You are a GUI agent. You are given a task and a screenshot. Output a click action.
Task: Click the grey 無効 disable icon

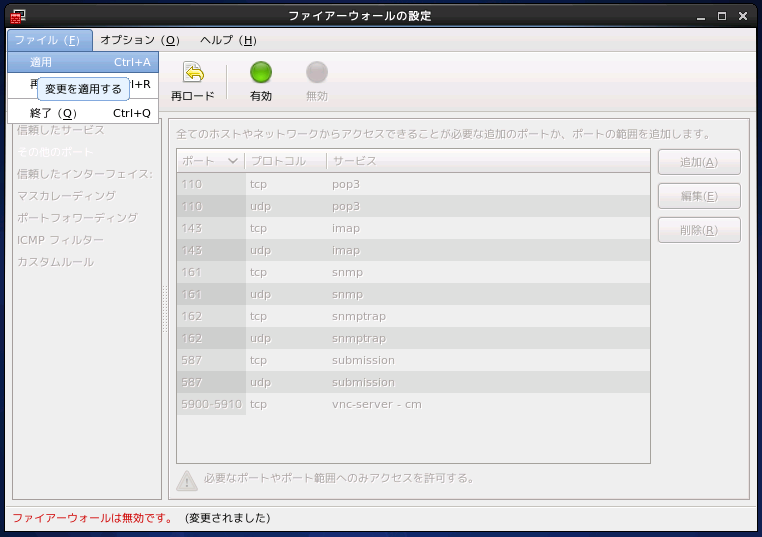(x=317, y=72)
